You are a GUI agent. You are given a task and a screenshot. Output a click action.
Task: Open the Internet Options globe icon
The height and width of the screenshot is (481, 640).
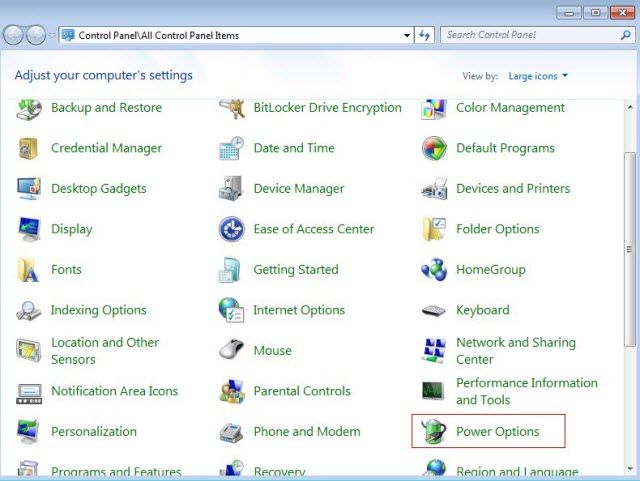point(231,310)
